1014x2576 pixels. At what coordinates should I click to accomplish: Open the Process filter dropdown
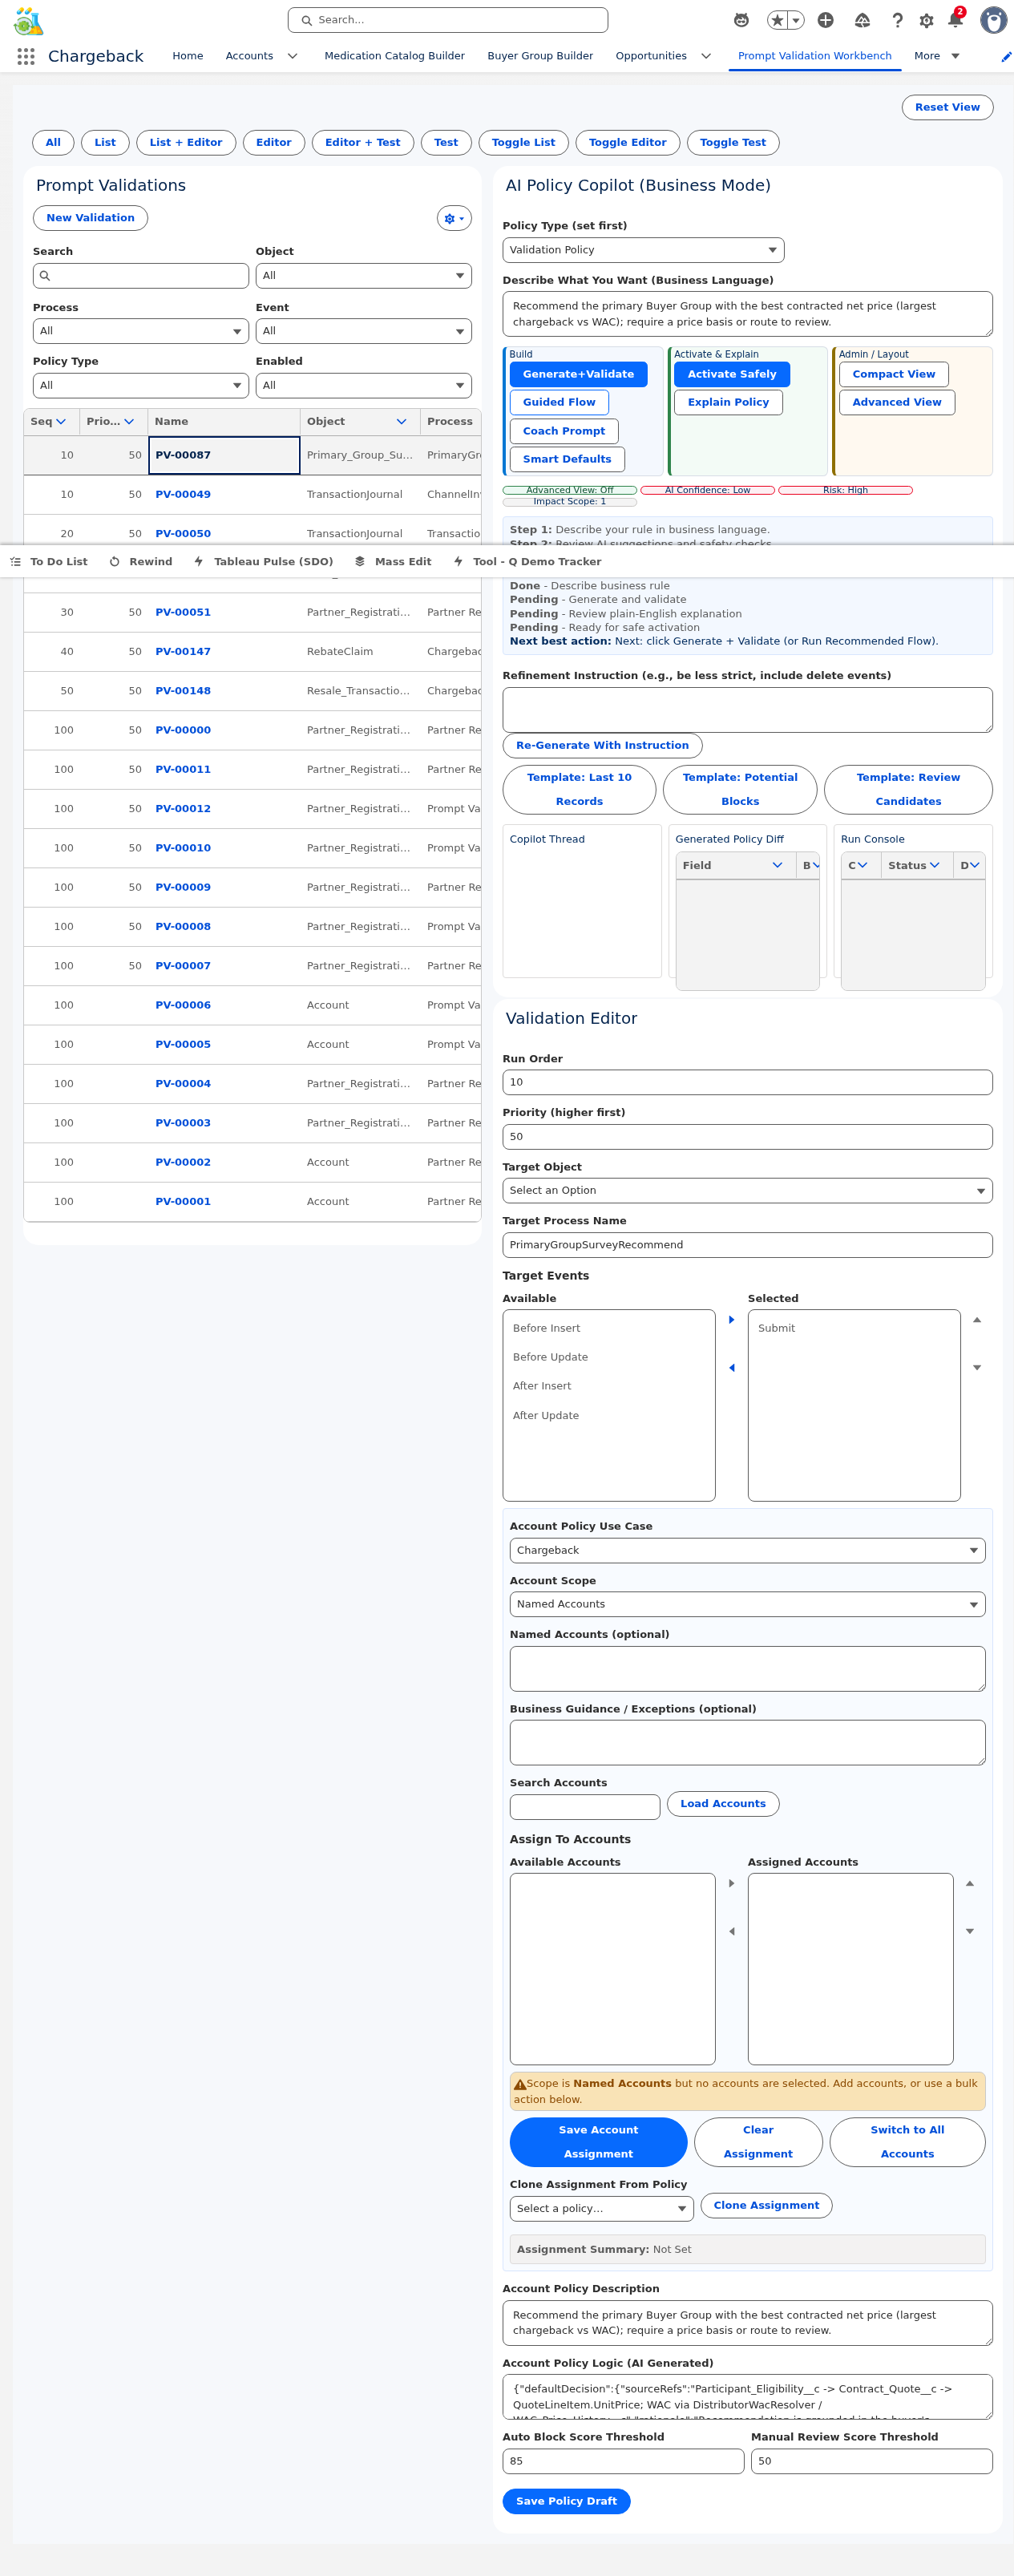tap(140, 331)
